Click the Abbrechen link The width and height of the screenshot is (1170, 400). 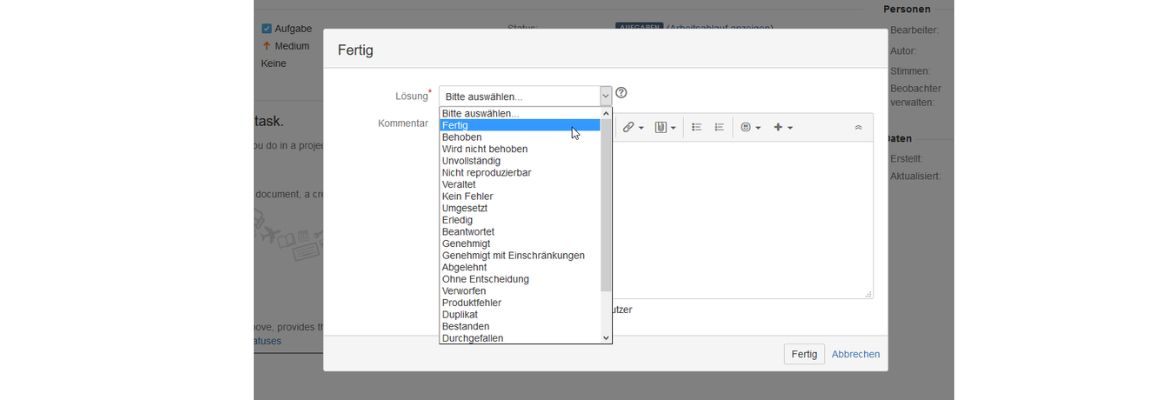click(856, 354)
